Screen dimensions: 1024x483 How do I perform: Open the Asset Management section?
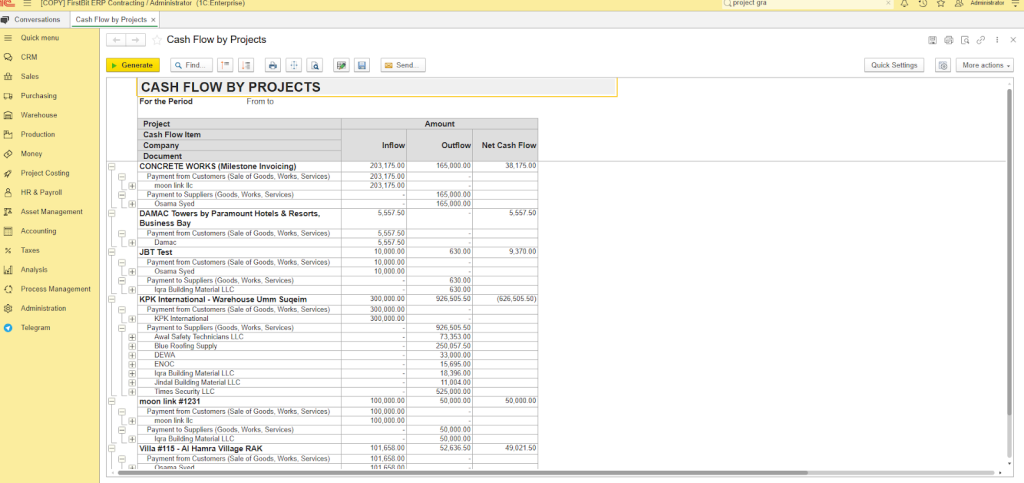[x=52, y=211]
